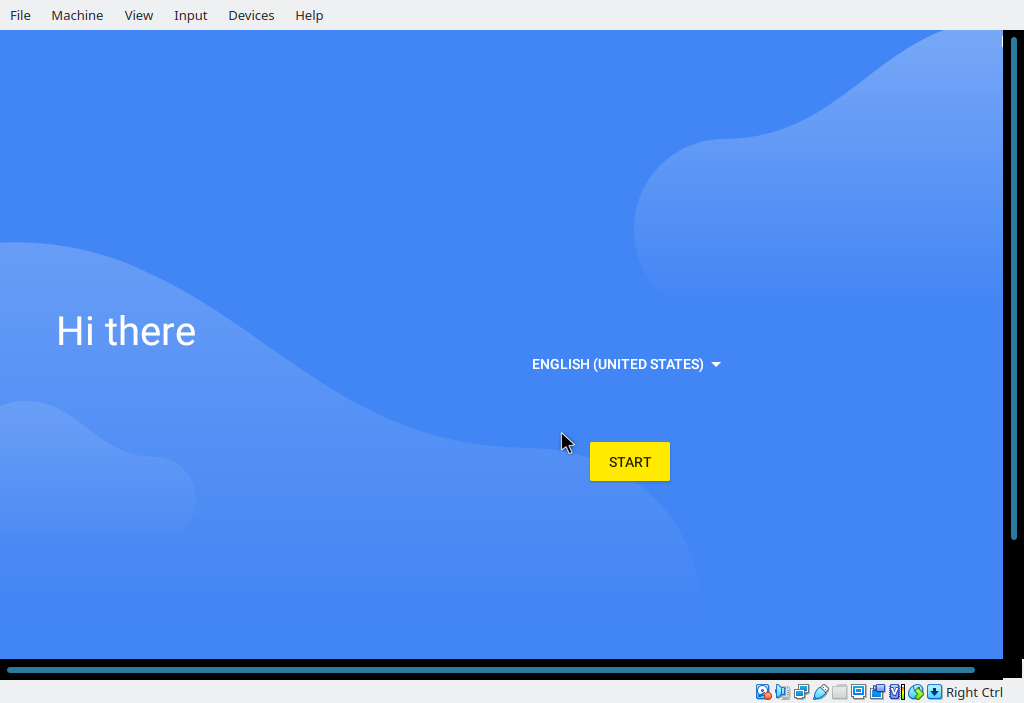
Task: Click the mouse integration status icon
Action: pos(916,692)
